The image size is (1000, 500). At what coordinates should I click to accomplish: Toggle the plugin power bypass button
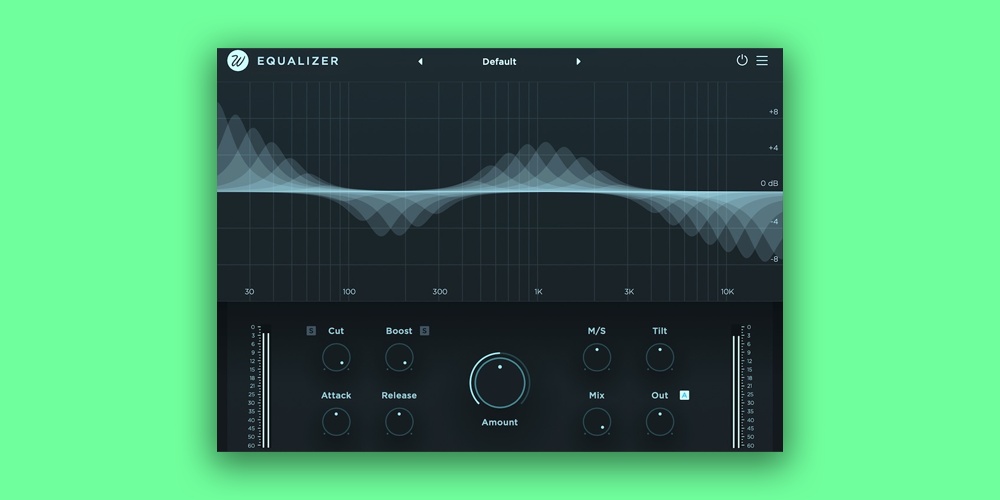(x=742, y=61)
